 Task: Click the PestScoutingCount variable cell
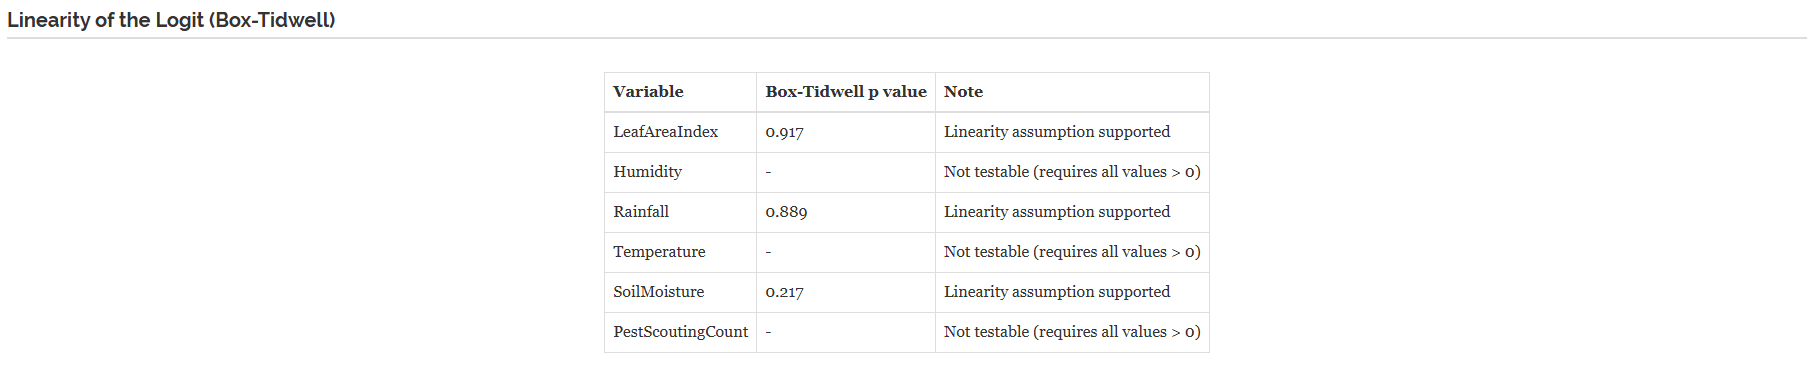[681, 332]
